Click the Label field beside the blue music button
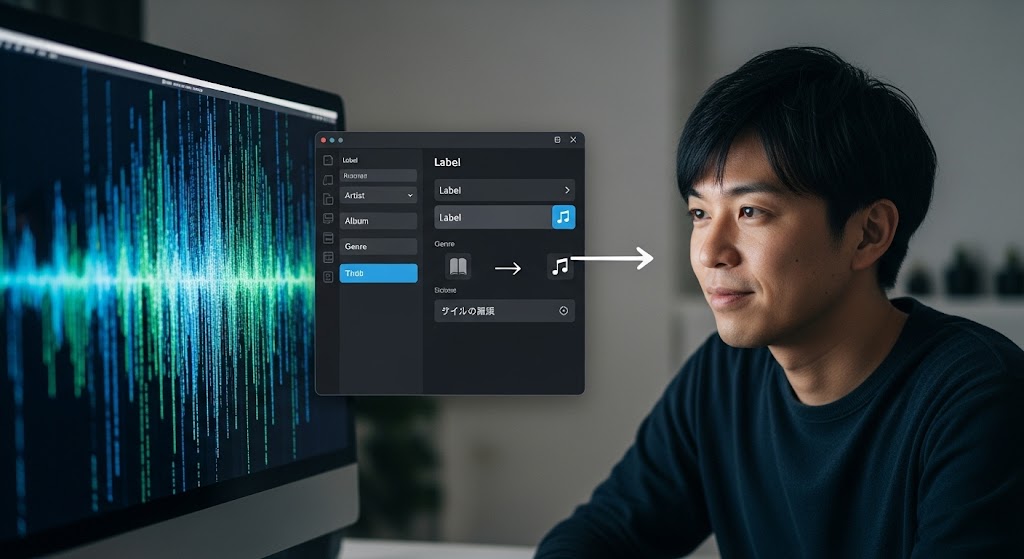Image resolution: width=1024 pixels, height=559 pixels. click(x=493, y=217)
